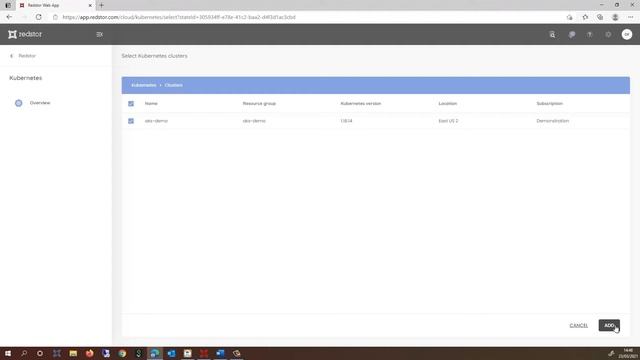Collapse the sidebar with the hamburger menu icon
The width and height of the screenshot is (640, 360).
click(100, 34)
